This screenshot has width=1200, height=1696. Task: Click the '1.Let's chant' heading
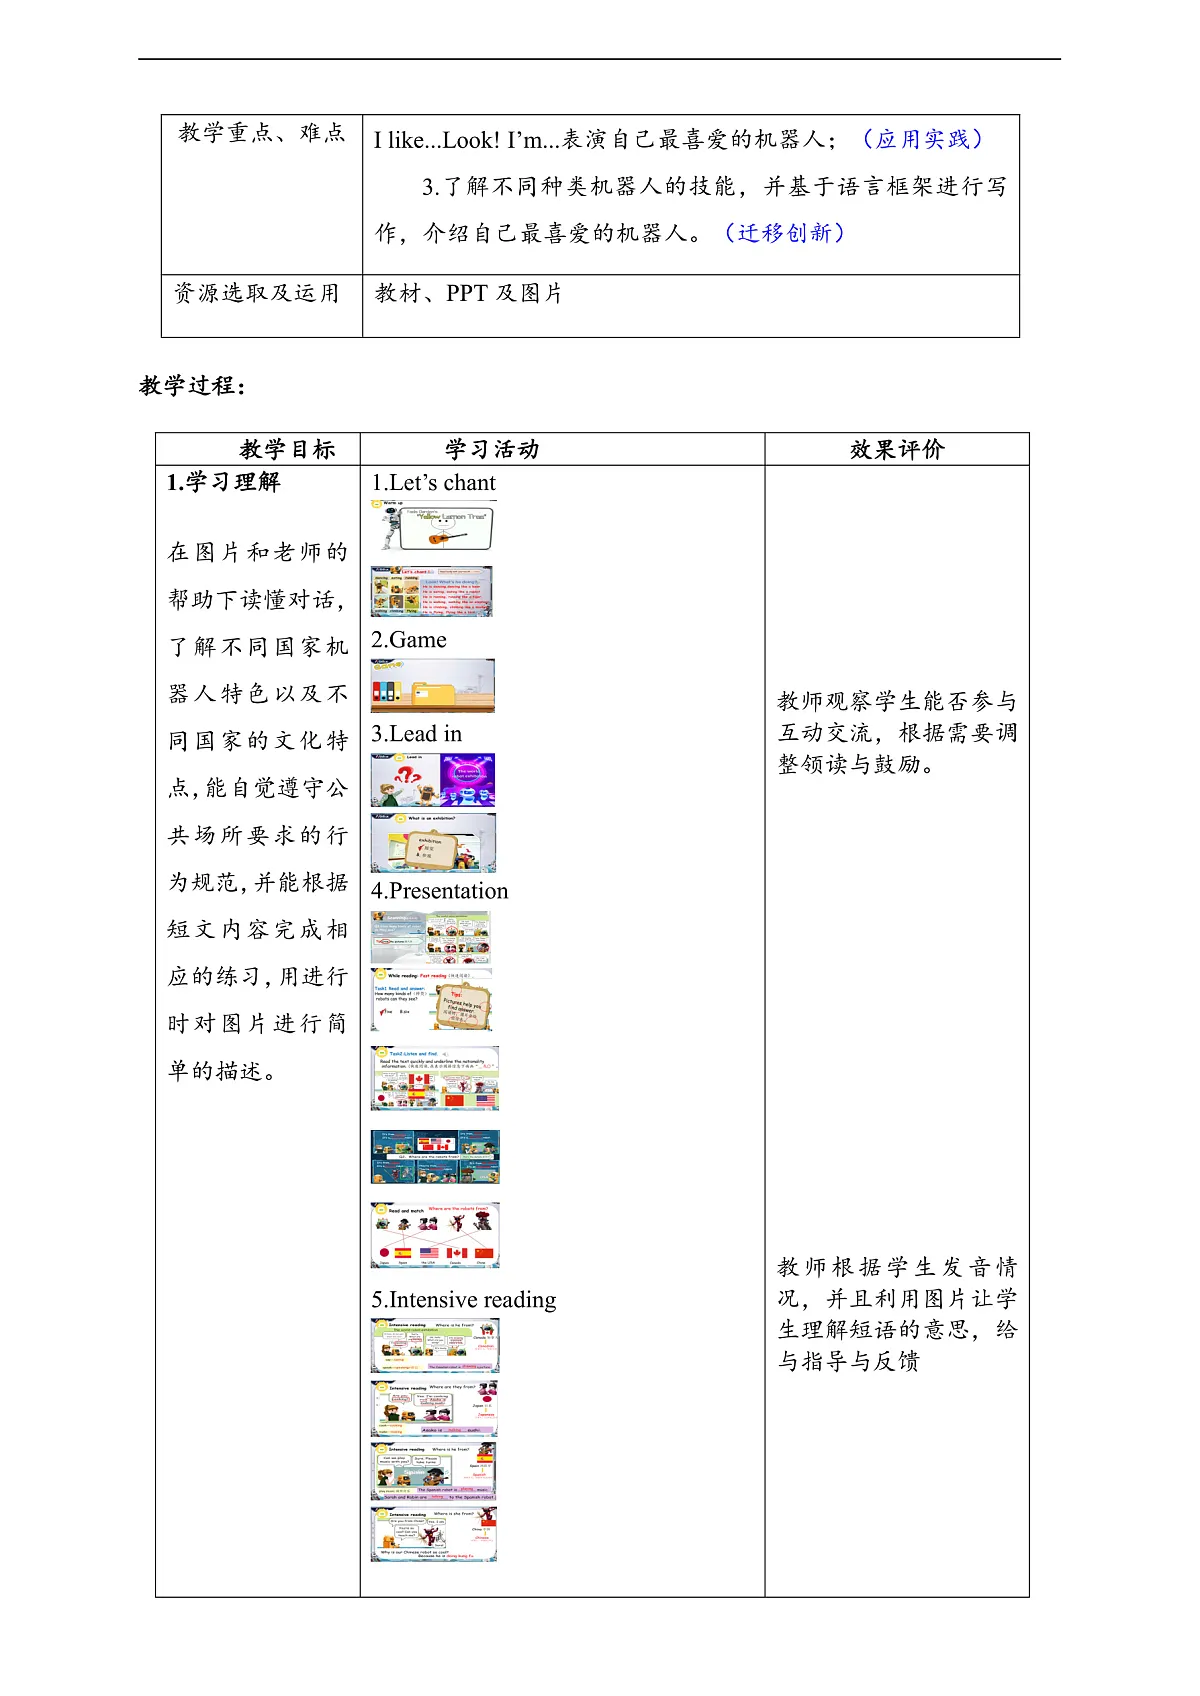[x=434, y=483]
